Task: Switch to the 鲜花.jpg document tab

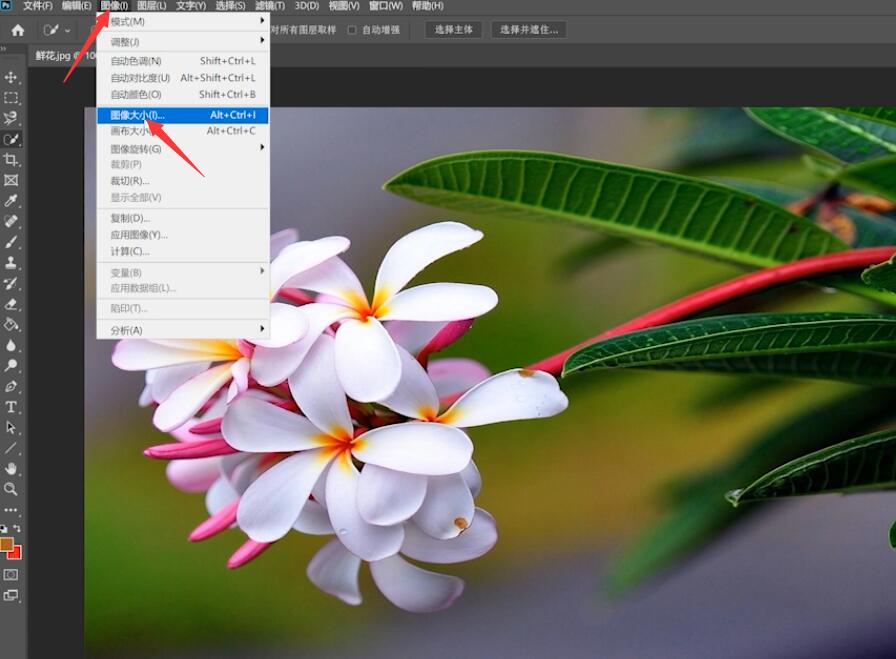Action: pos(63,56)
